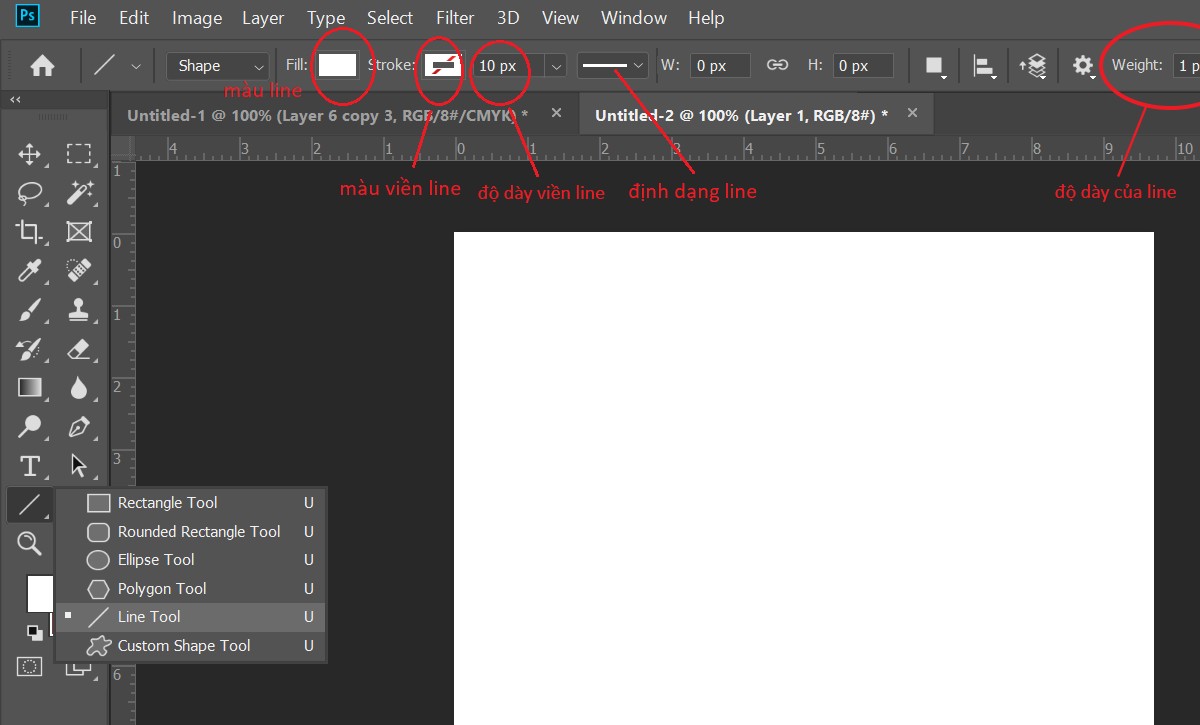Select the Brush tool

(30, 310)
